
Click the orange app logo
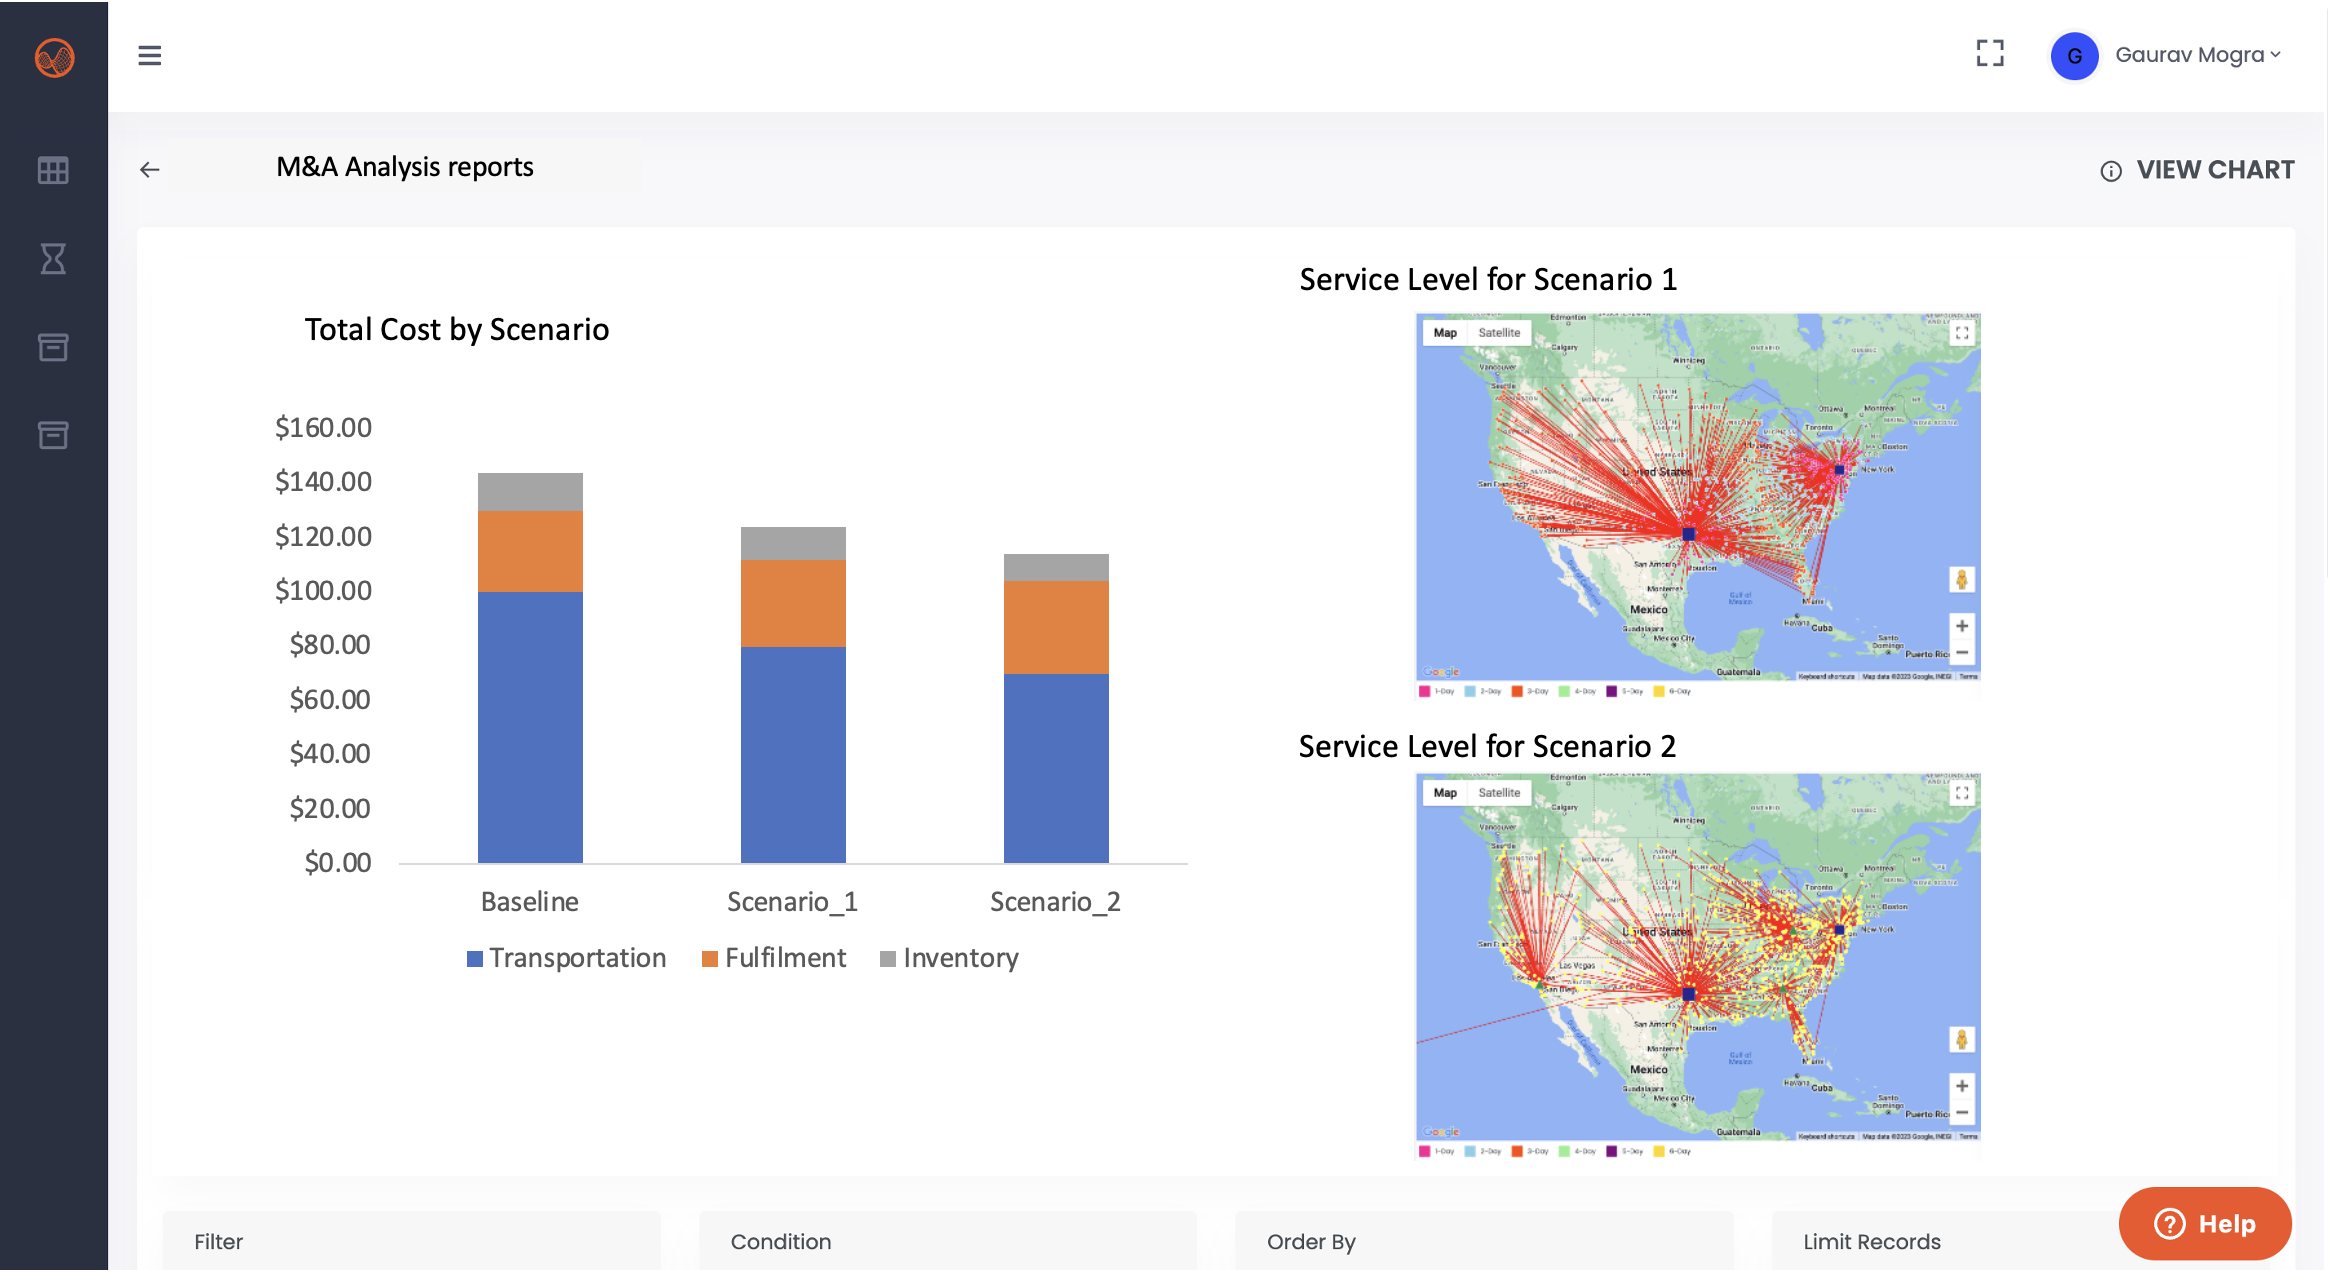coord(54,57)
